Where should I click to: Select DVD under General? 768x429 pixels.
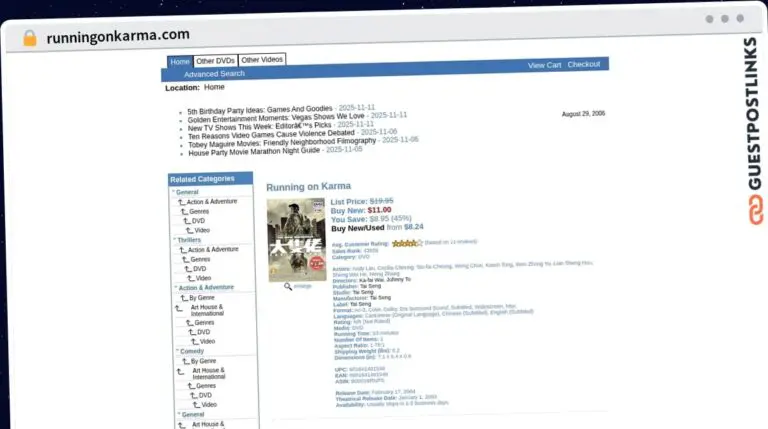[x=198, y=221]
